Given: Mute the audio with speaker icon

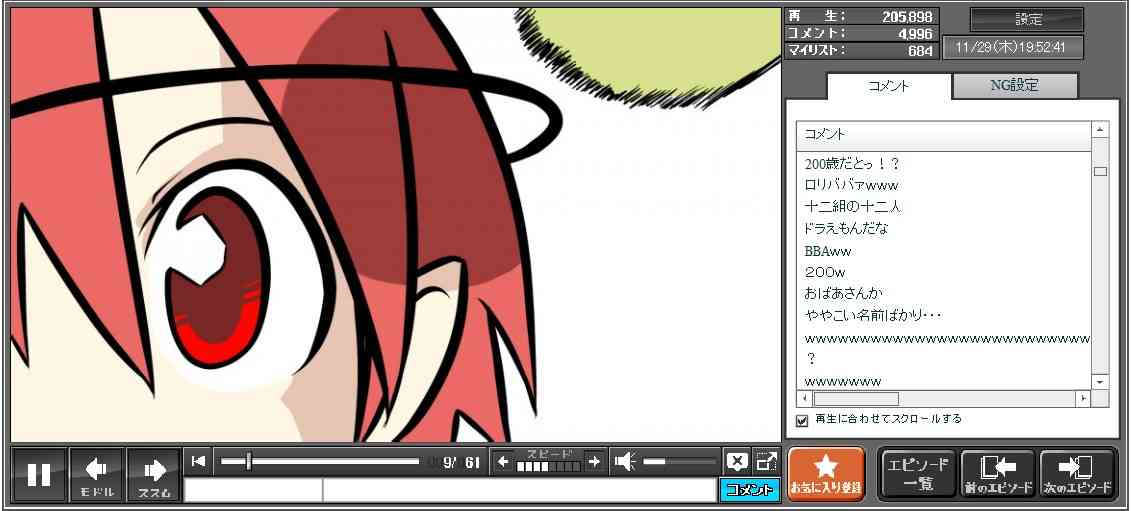Looking at the screenshot, I should point(625,461).
